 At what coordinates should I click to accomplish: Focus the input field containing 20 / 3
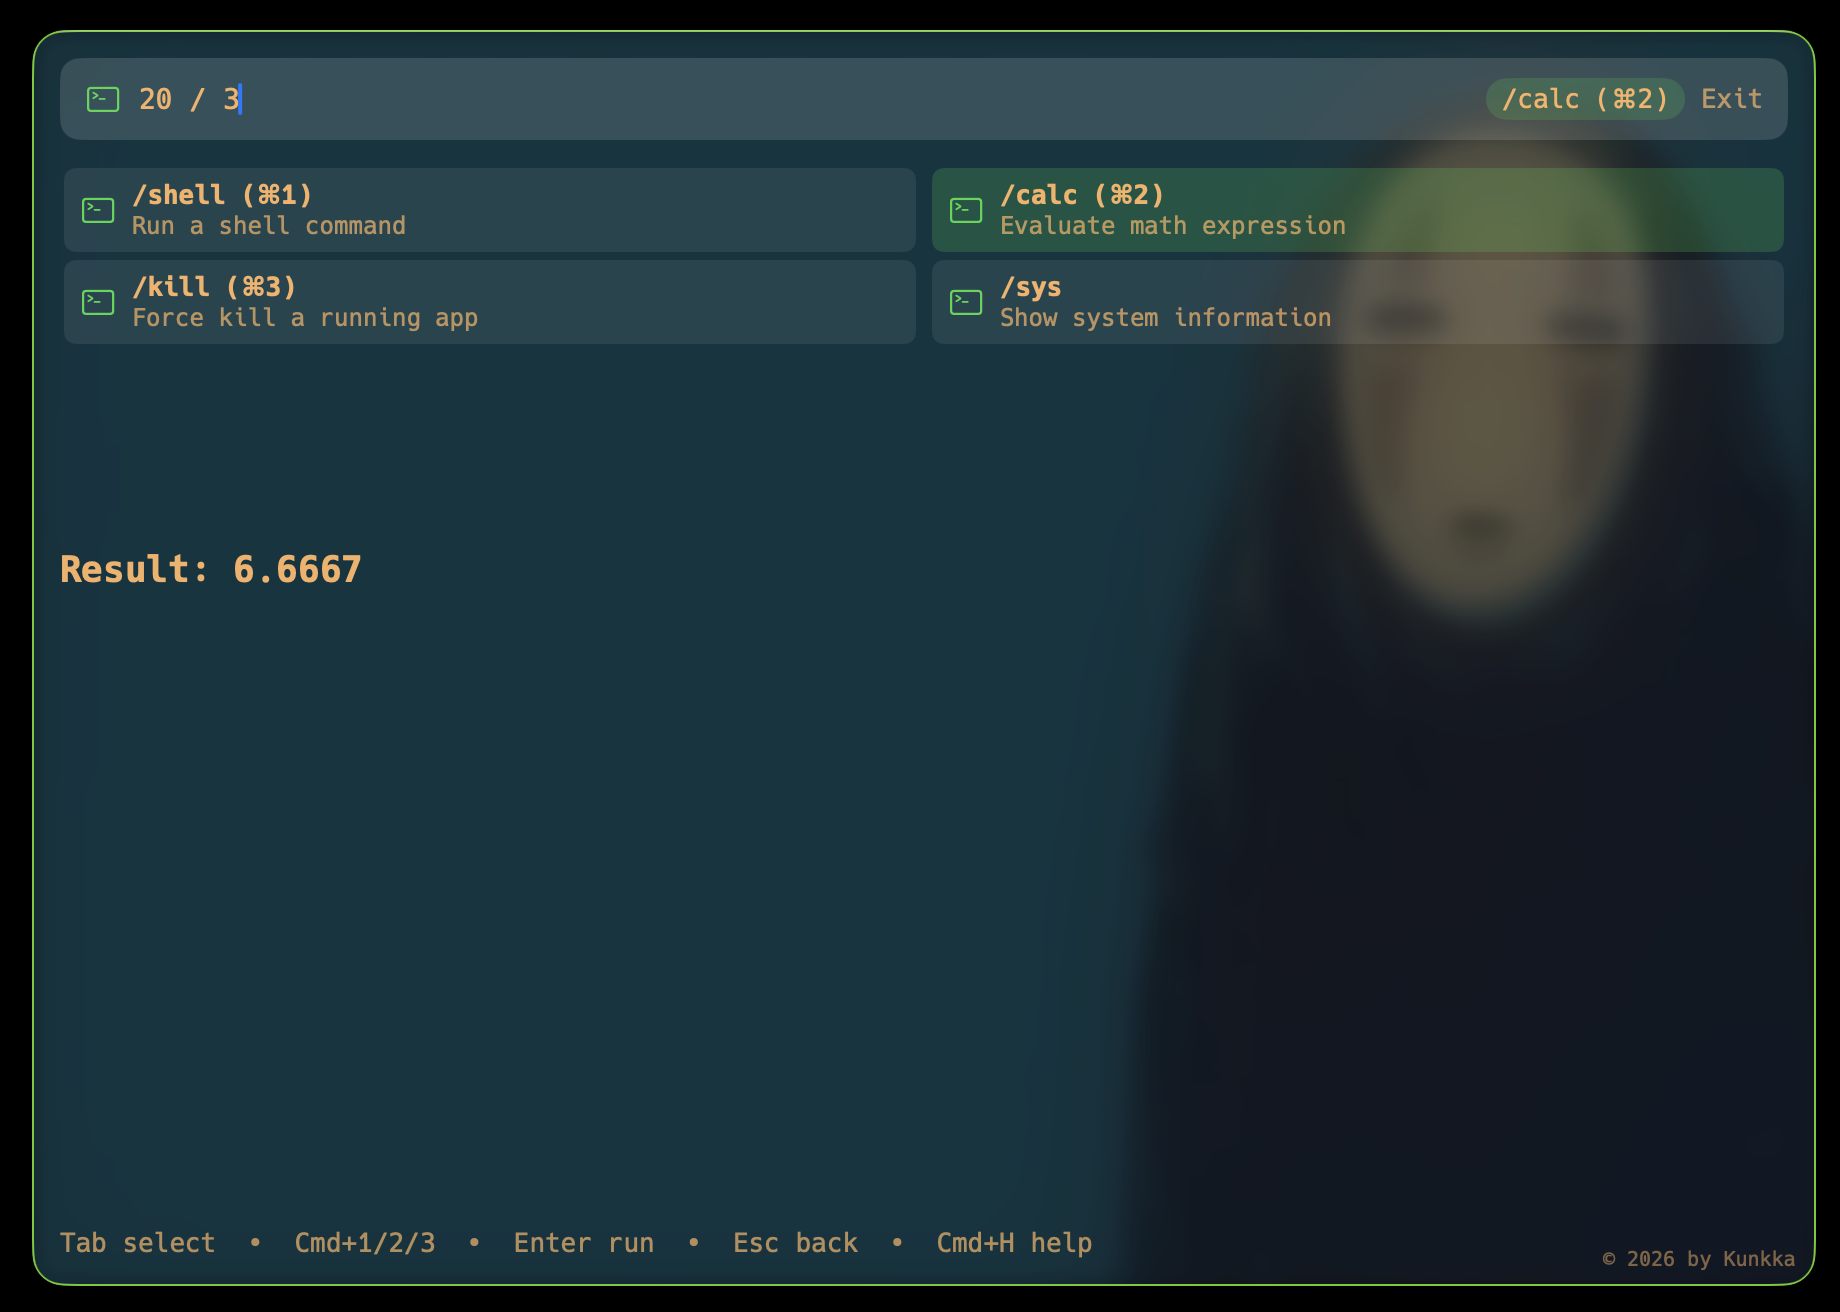[800, 99]
